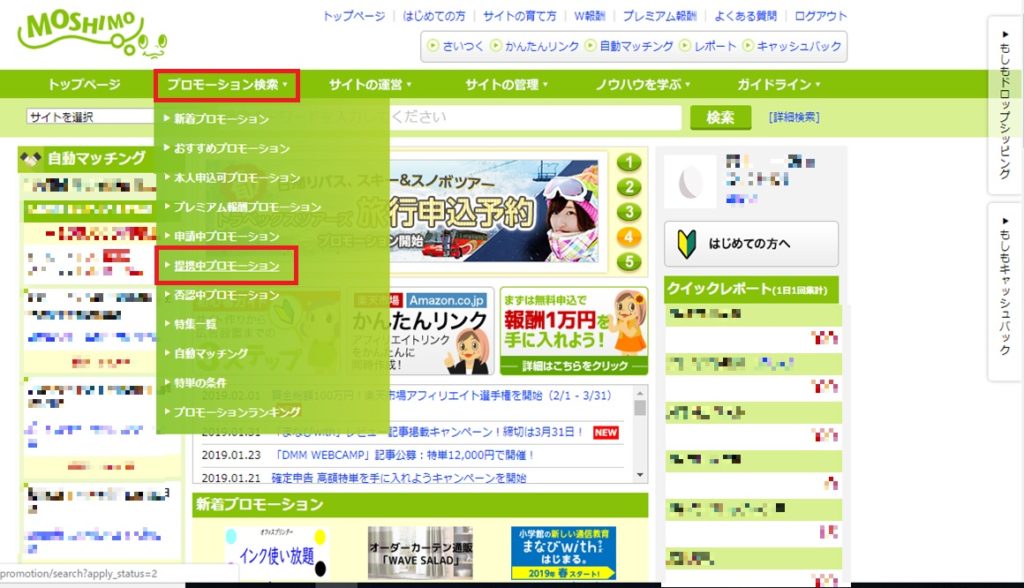This screenshot has height=588, width=1024.
Task: Open the プレミアム報酬 header link
Action: (659, 16)
